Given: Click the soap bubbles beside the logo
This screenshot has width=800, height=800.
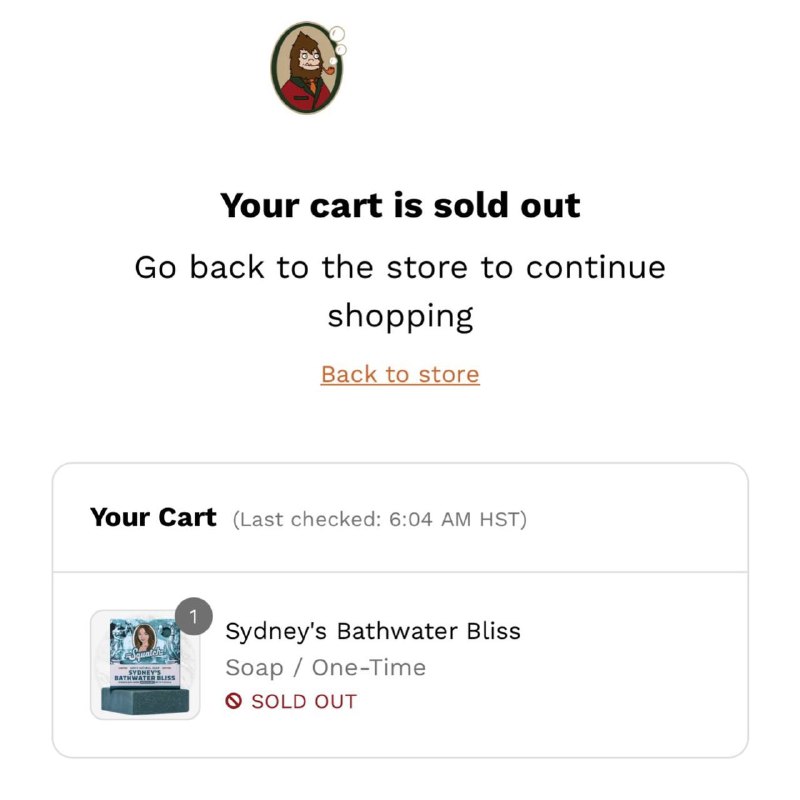Looking at the screenshot, I should pos(338,42).
